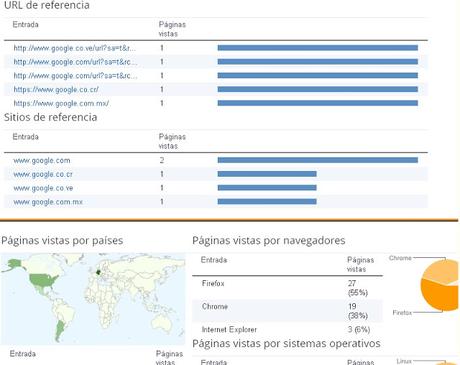Click the United States on the world map
This screenshot has width=460, height=365.
tap(43, 280)
